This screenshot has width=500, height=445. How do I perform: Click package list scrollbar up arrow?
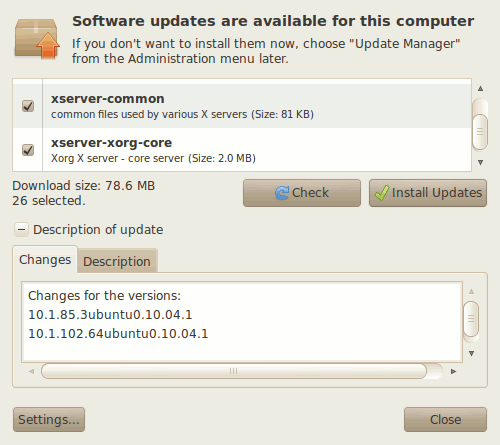[480, 88]
